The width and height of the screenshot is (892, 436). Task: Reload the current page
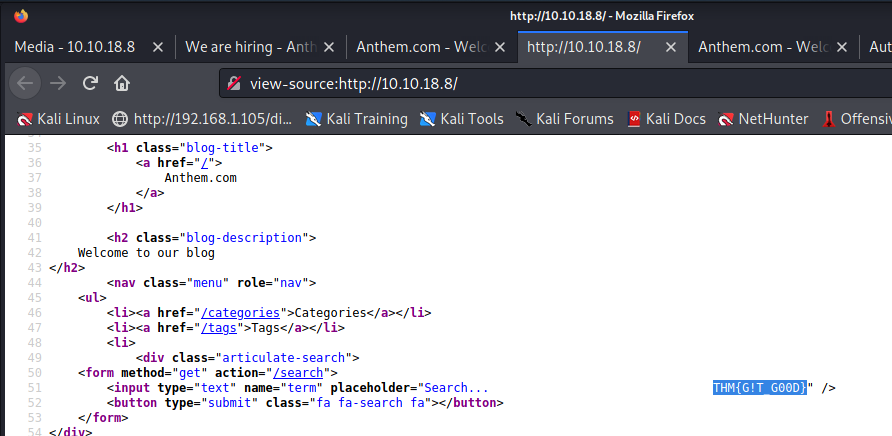coord(90,83)
